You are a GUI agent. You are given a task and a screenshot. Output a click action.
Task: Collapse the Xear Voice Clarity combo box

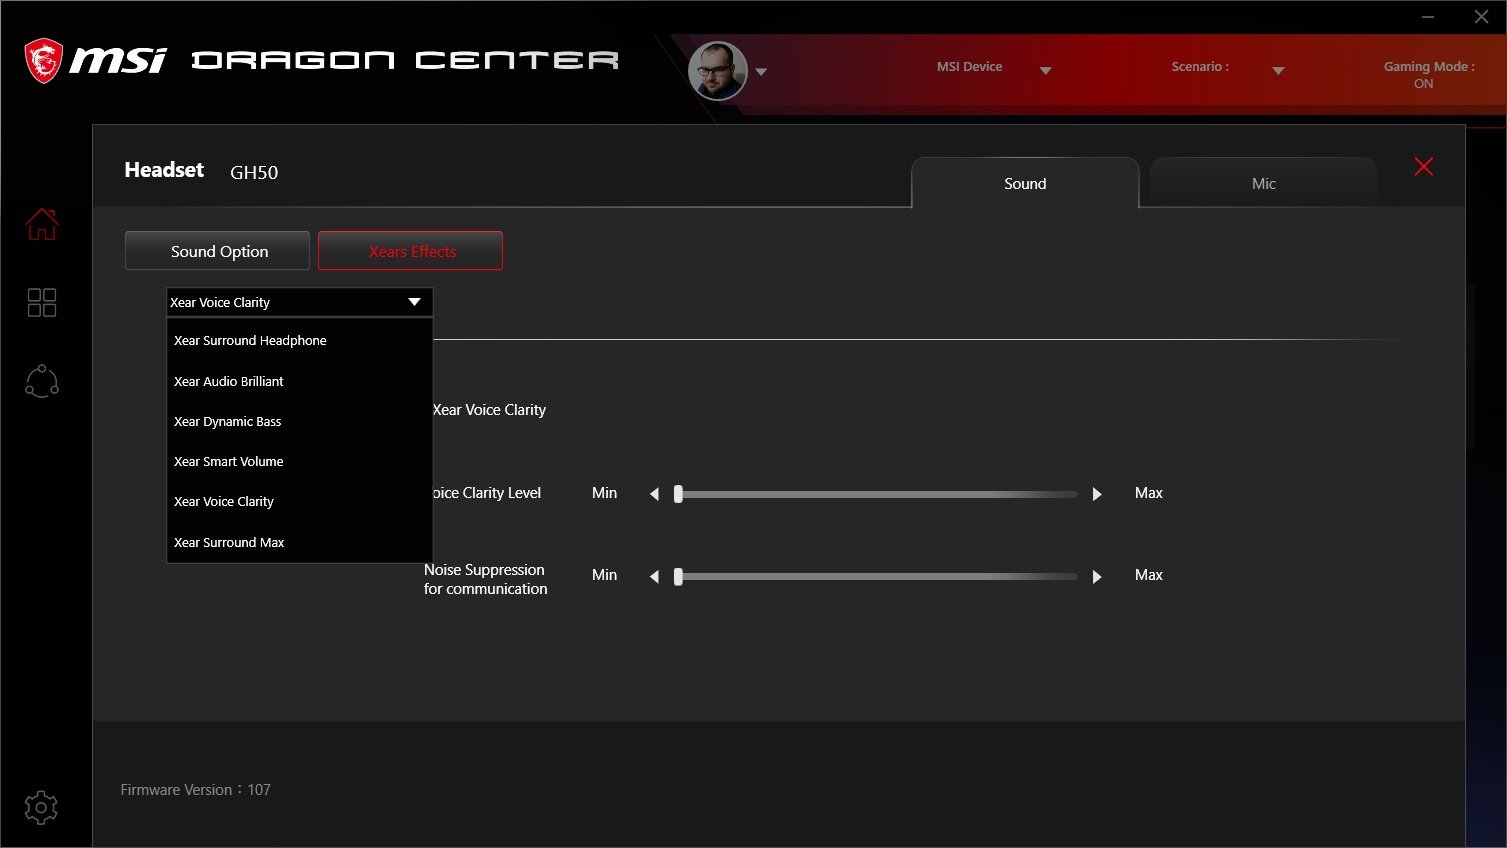click(299, 302)
